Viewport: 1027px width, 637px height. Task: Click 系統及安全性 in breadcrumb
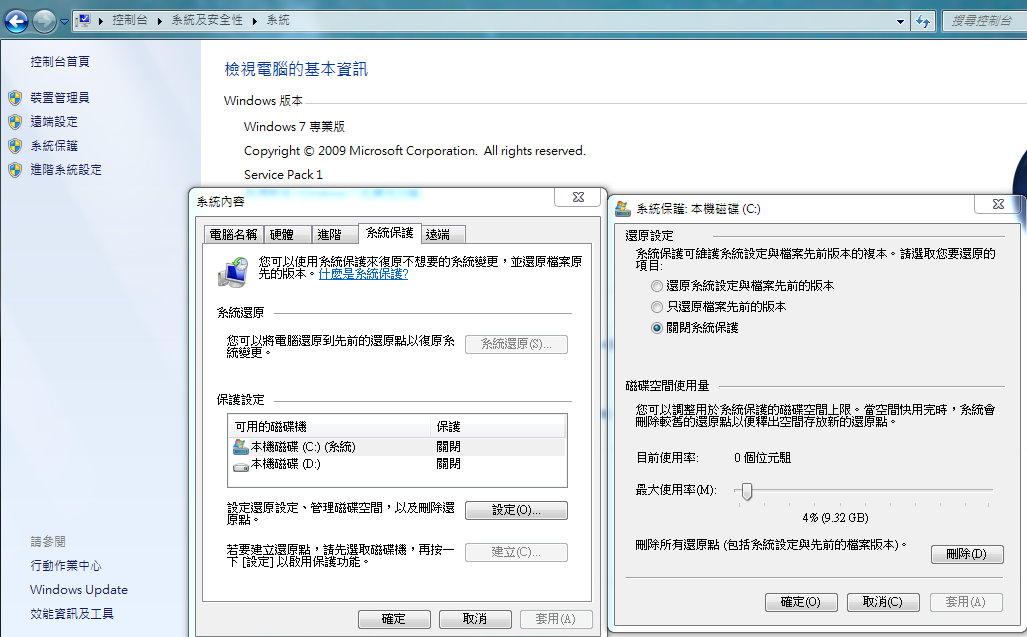tap(207, 20)
